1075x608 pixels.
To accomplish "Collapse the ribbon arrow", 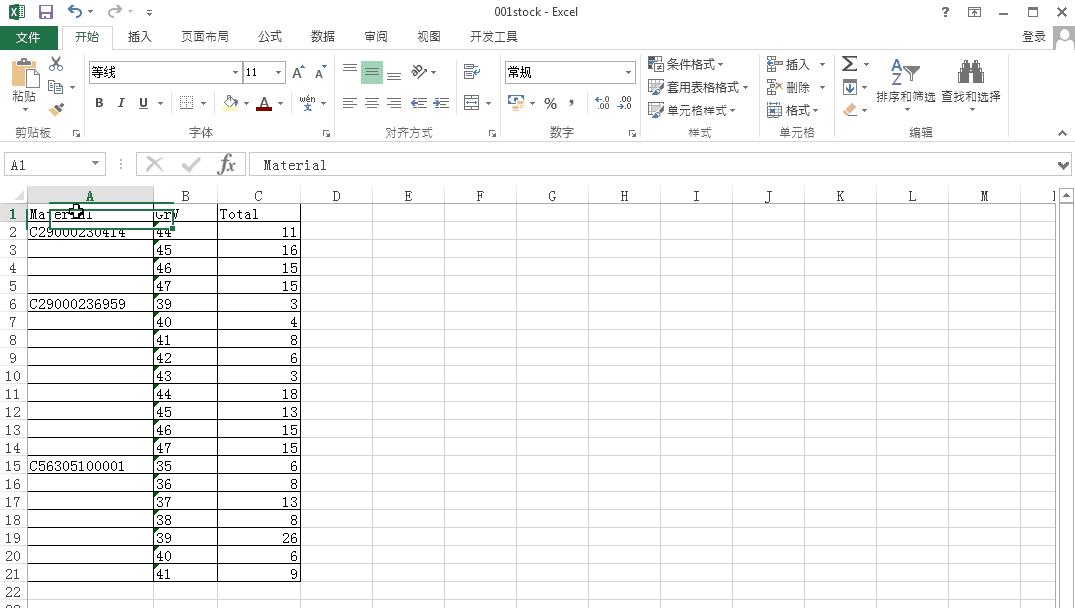I will coord(1062,133).
